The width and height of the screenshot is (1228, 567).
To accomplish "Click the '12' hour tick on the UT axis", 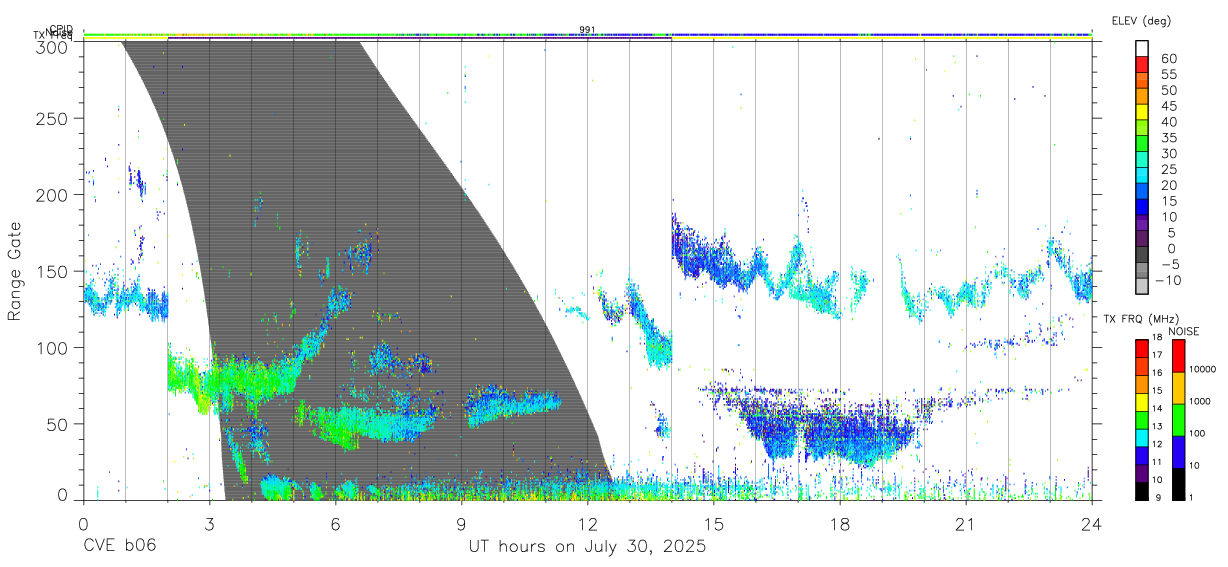I will click(588, 523).
